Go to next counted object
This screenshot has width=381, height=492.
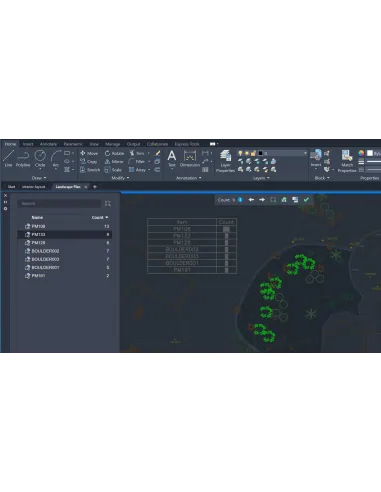tap(262, 200)
